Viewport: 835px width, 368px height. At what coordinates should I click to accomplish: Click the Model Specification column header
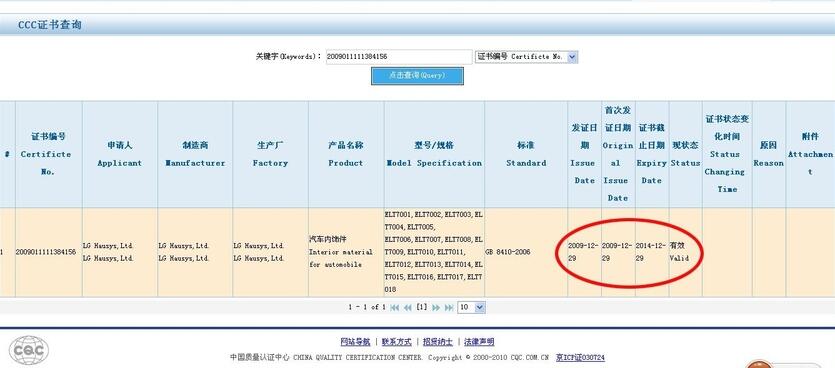click(434, 154)
